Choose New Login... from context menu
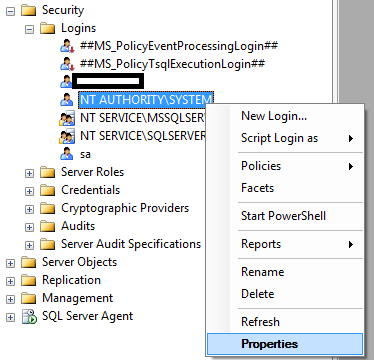Image resolution: width=374 pixels, height=360 pixels. click(x=284, y=116)
